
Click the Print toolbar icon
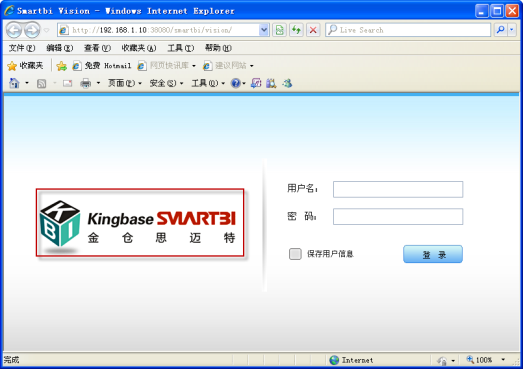86,83
